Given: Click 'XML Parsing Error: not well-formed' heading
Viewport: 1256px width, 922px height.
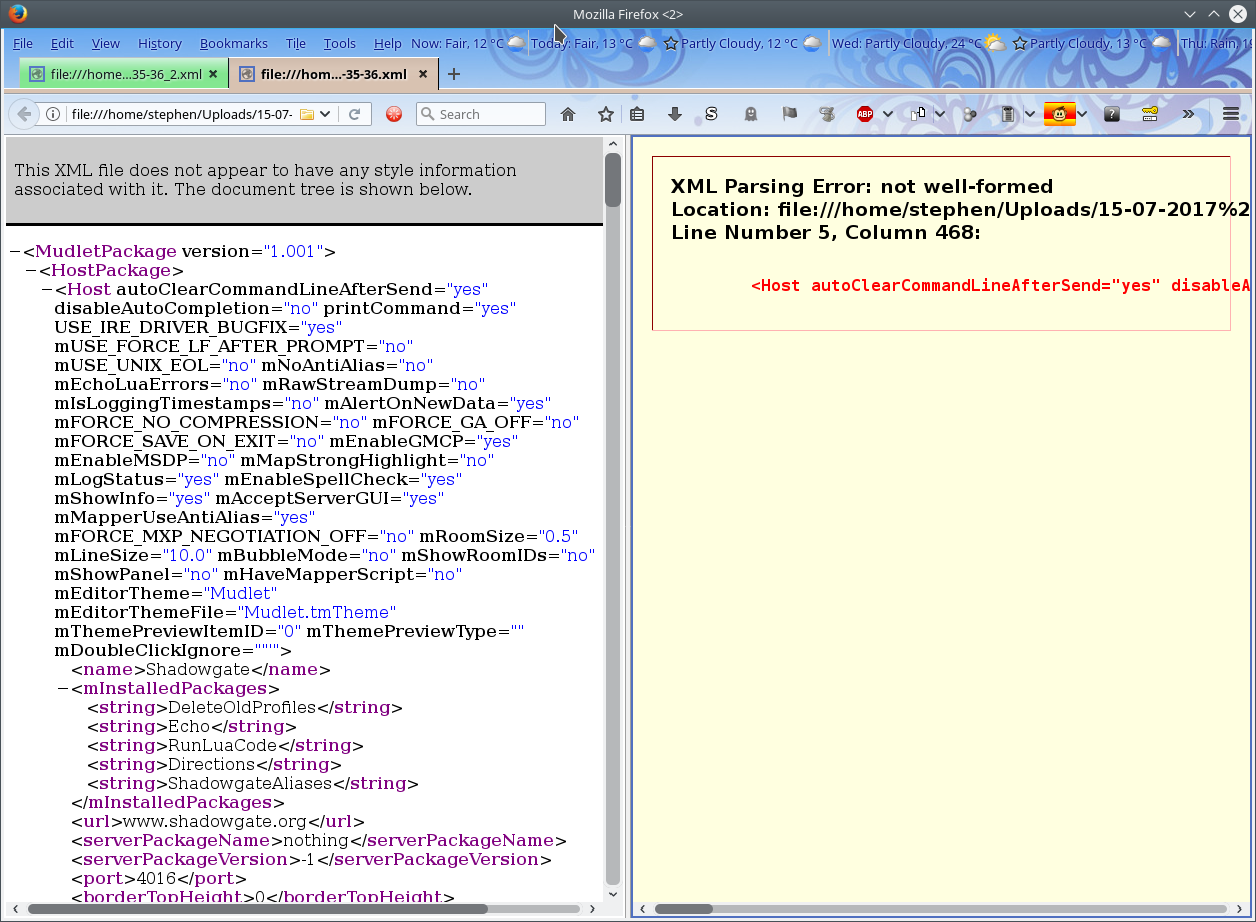Looking at the screenshot, I should click(862, 186).
